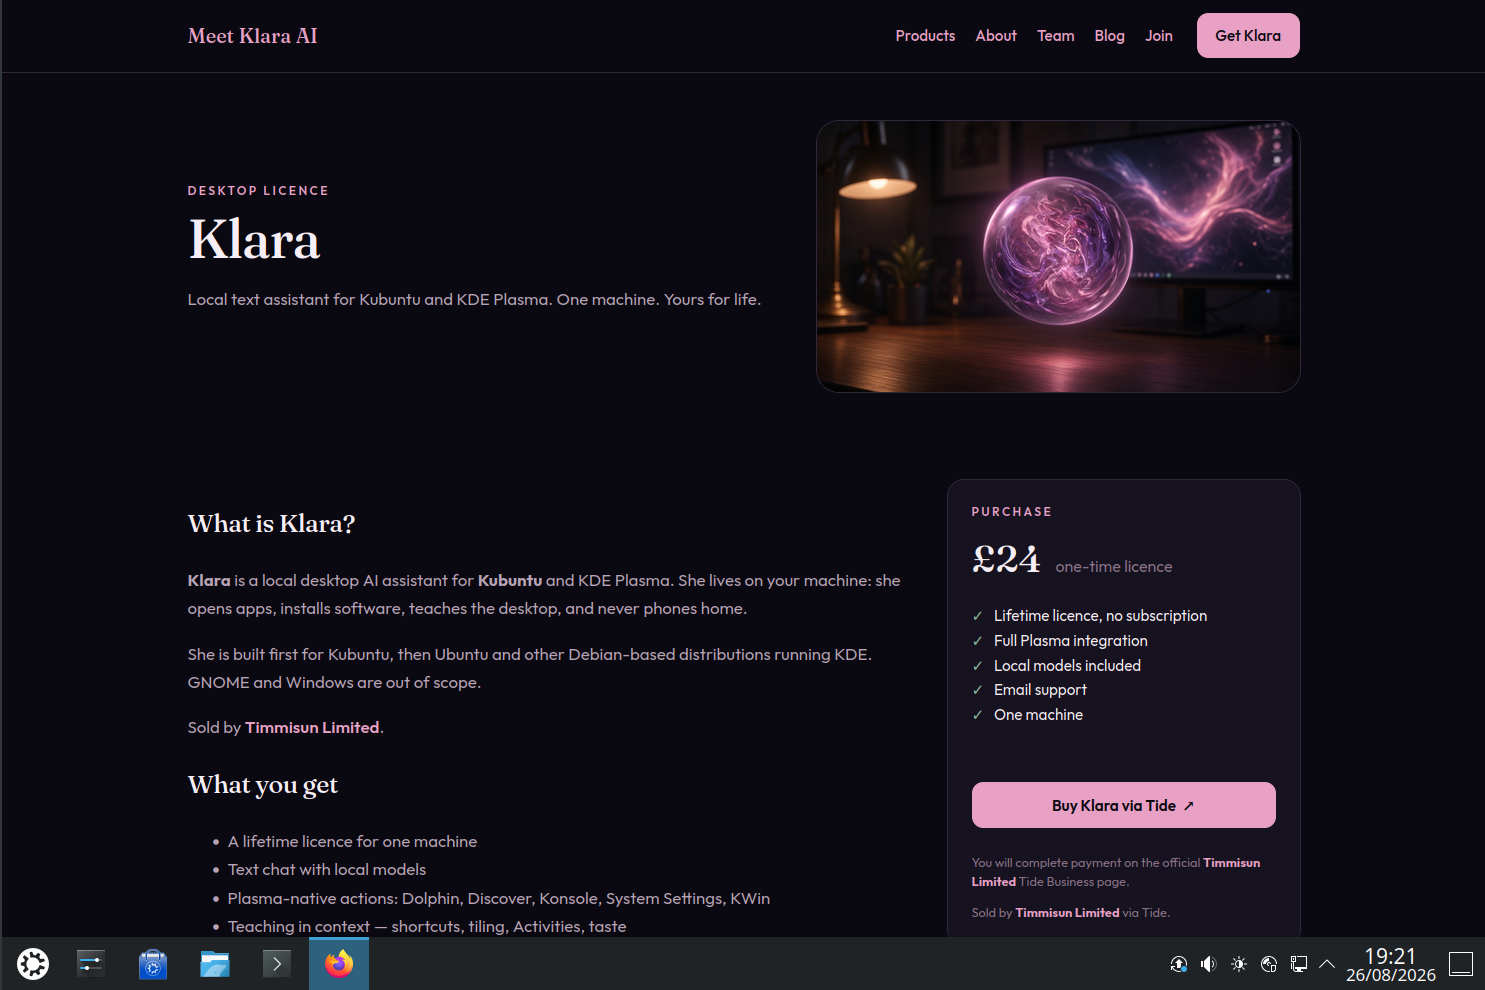Open the brightness tray icon
The image size is (1485, 990).
tap(1239, 964)
